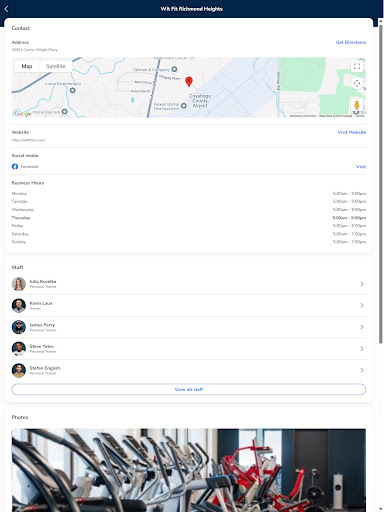The height and width of the screenshot is (512, 384).
Task: Expand Stefan English's profile arrow
Action: coord(362,370)
